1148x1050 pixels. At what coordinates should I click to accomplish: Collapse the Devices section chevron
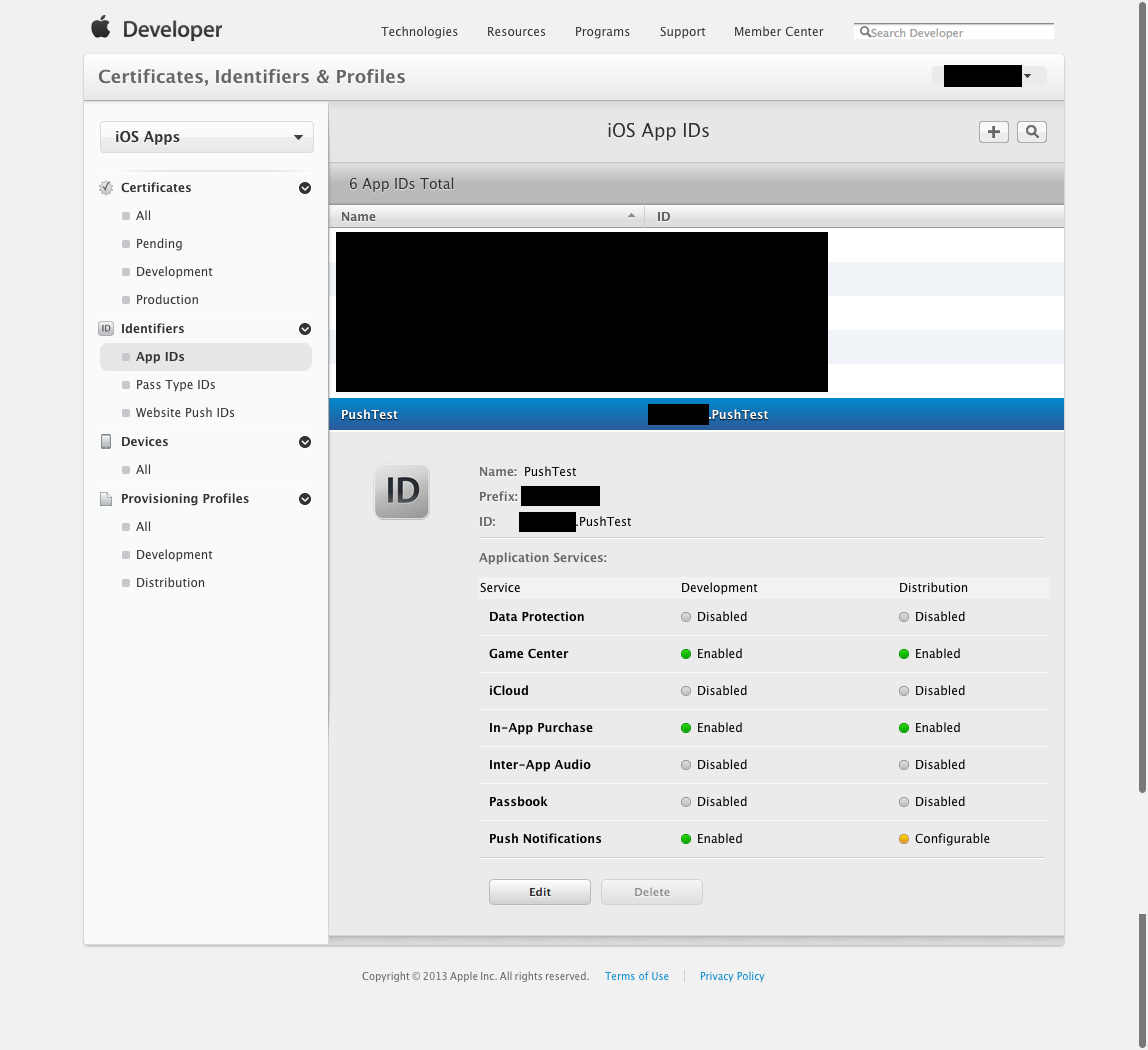click(305, 442)
